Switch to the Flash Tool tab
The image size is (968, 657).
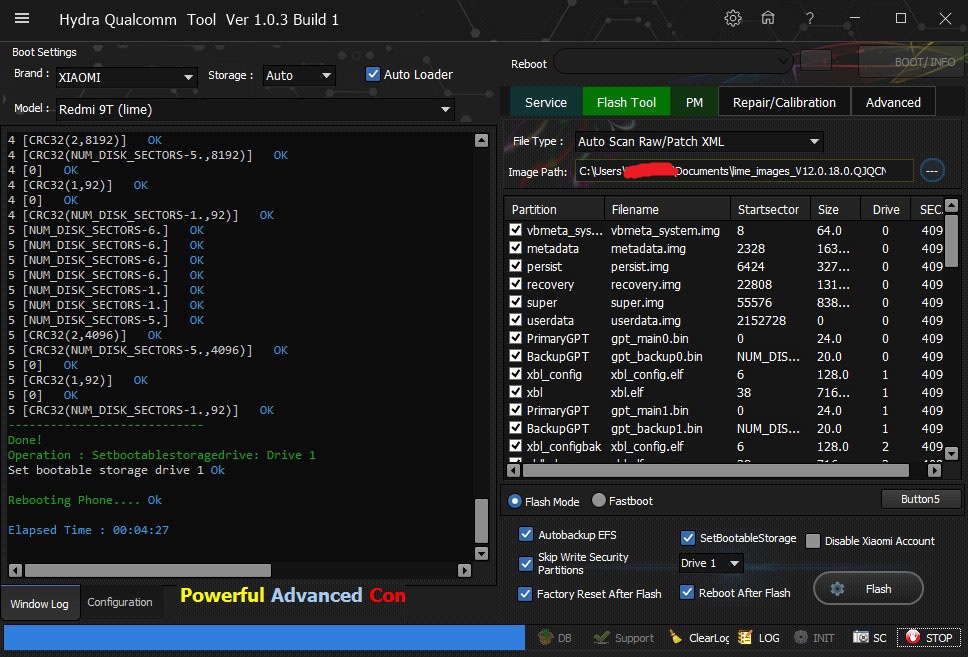pos(626,102)
